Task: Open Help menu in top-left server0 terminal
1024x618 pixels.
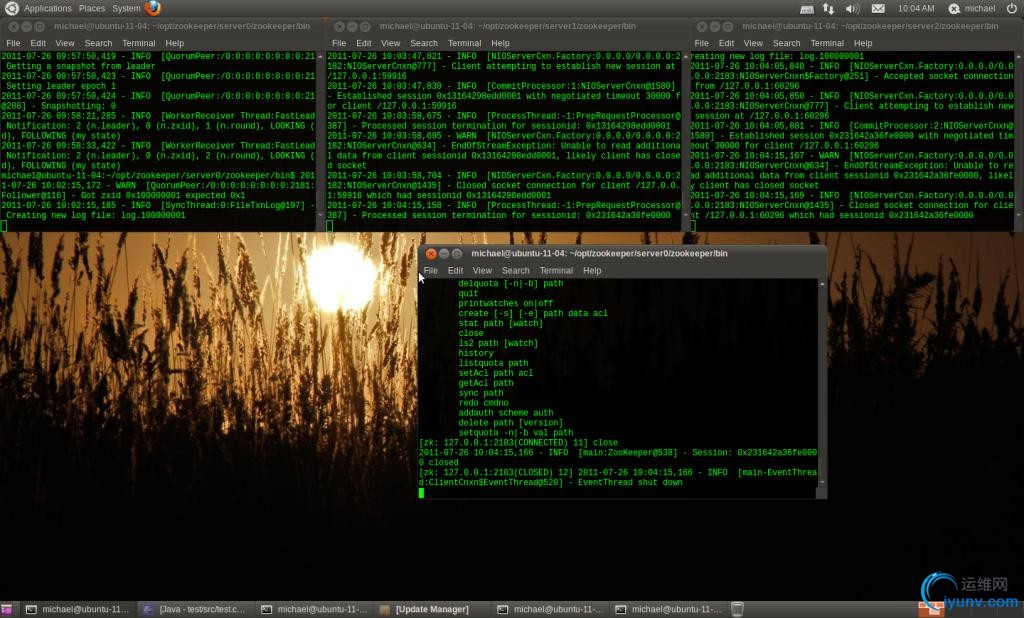Action: pos(175,43)
